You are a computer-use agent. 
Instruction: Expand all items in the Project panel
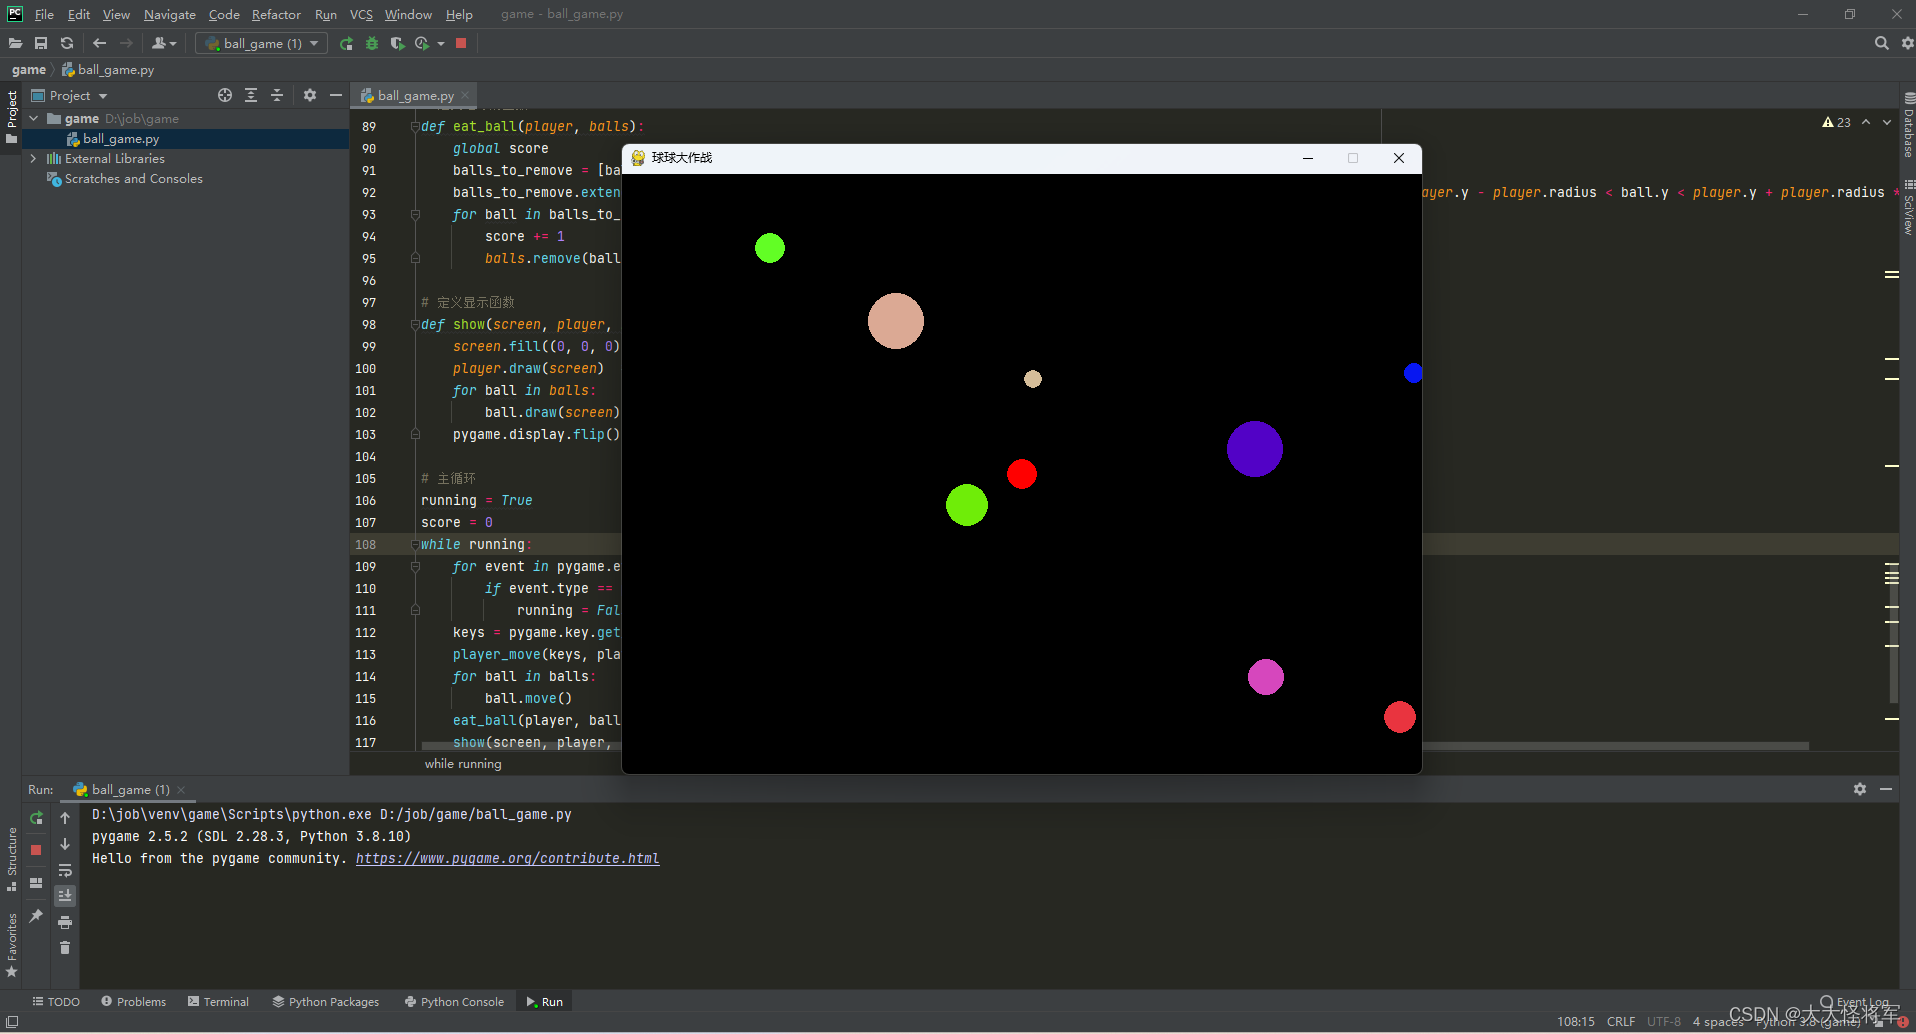tap(251, 95)
